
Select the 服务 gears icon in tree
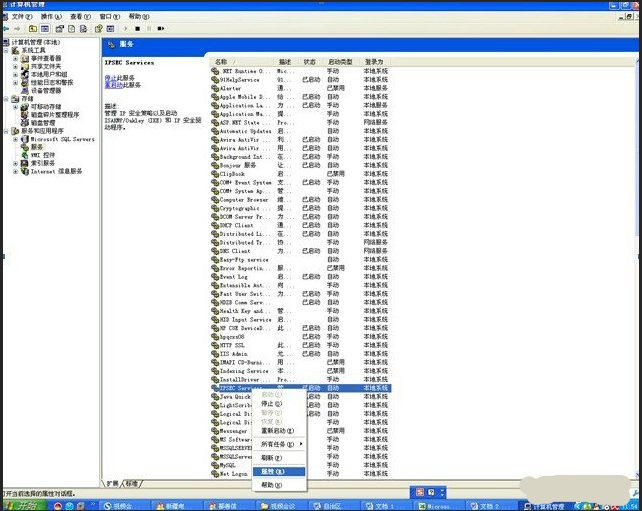[x=25, y=147]
